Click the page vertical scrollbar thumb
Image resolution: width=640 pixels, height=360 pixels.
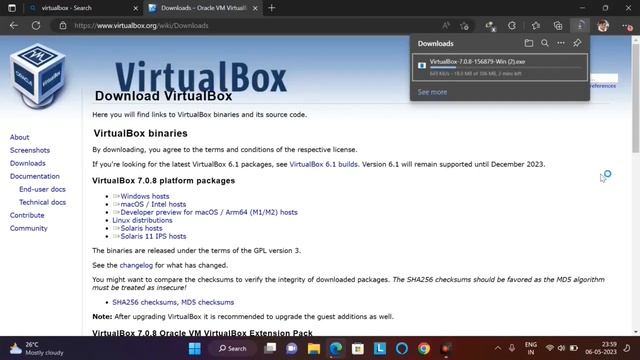tap(636, 98)
